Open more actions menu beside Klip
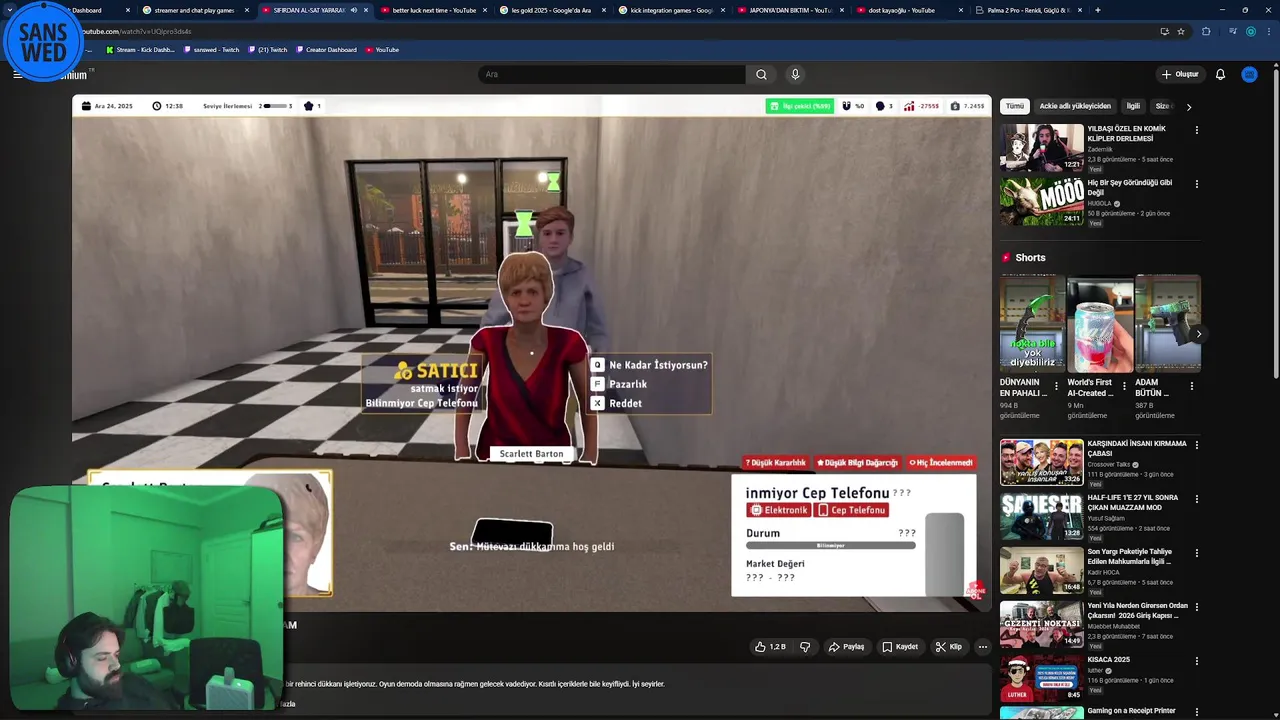The image size is (1280, 720). click(x=982, y=647)
